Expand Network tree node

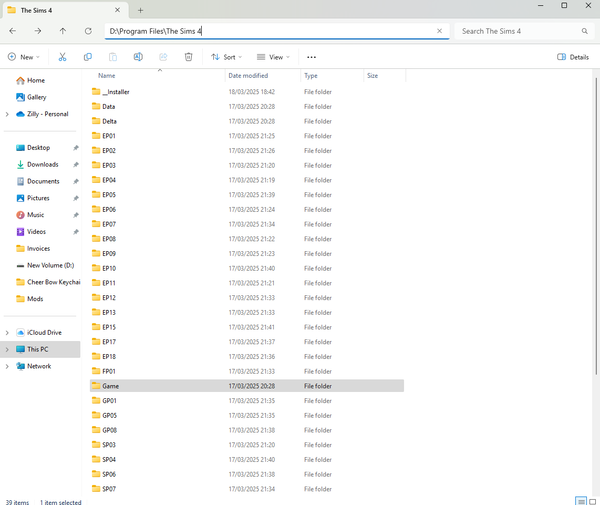click(x=7, y=366)
